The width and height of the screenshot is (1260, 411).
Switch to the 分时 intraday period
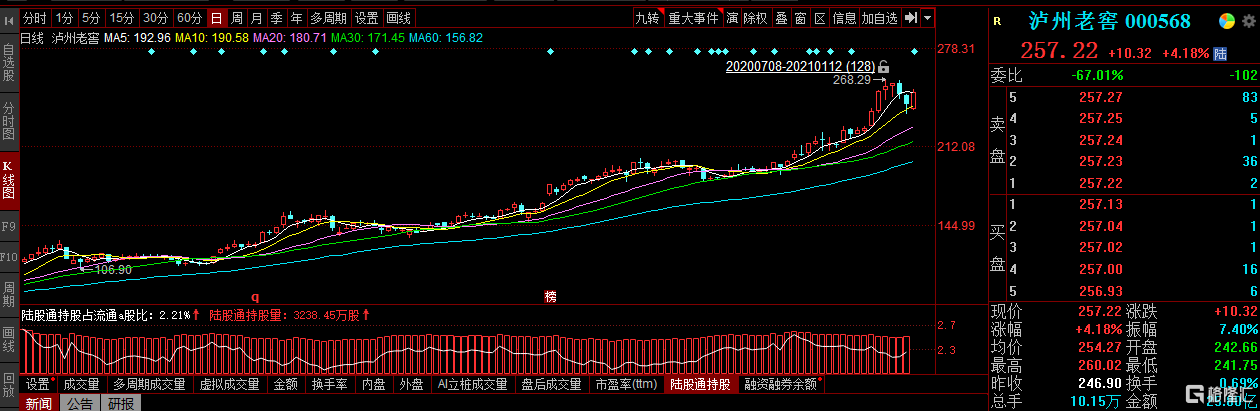(35, 18)
